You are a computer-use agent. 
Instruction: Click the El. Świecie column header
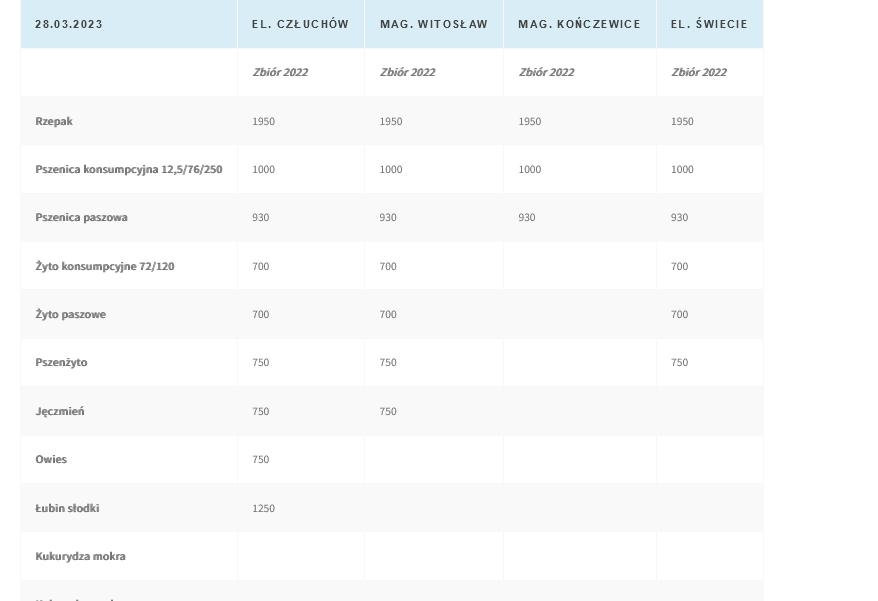pos(709,24)
